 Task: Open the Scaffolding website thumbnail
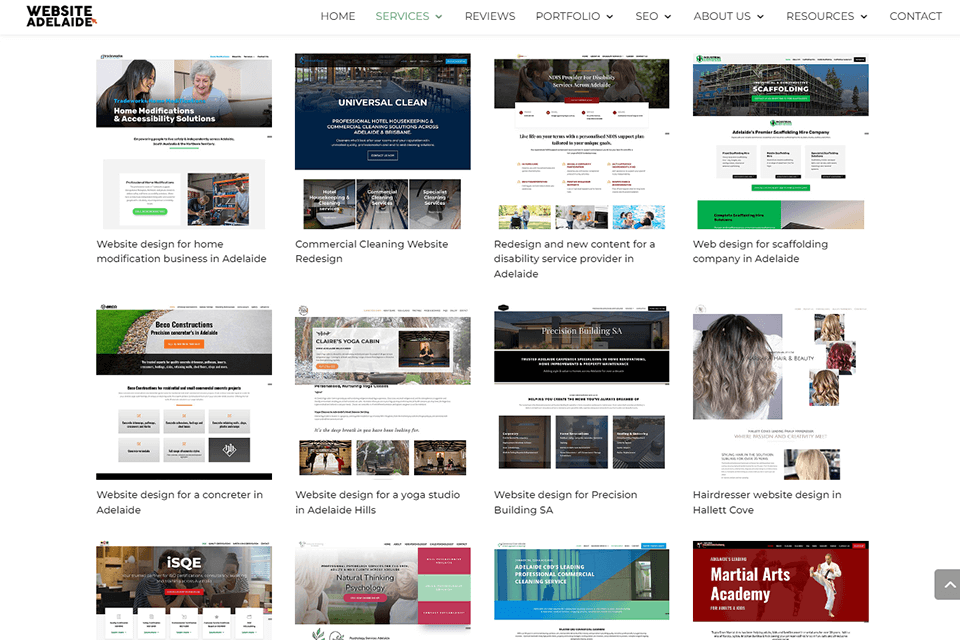(781, 141)
